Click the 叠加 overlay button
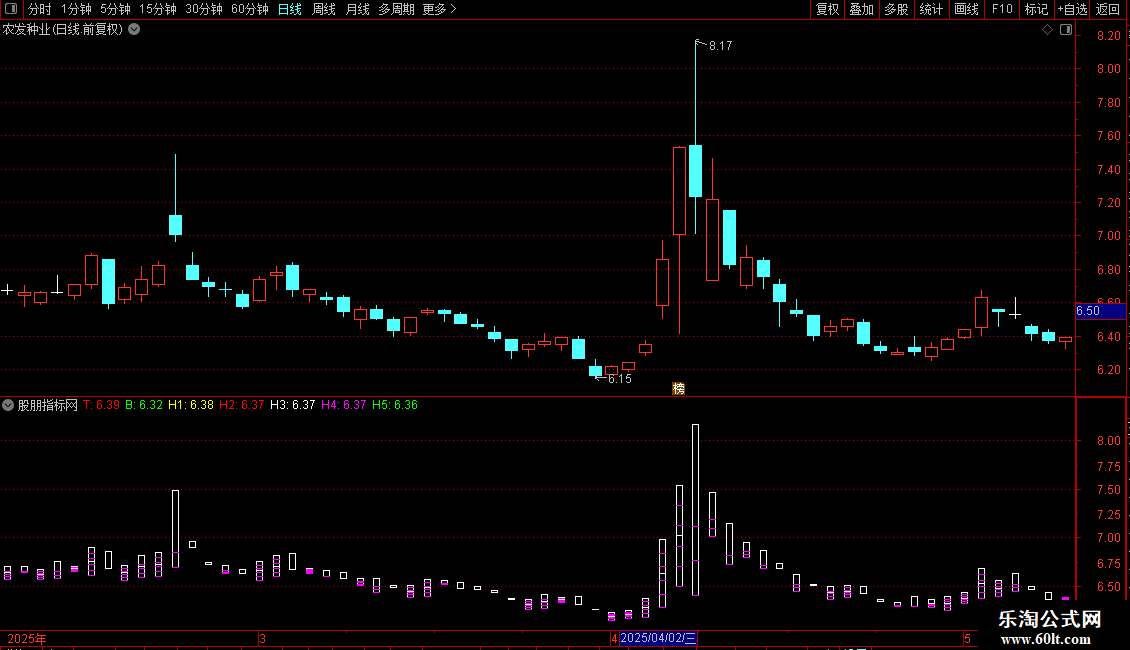This screenshot has height=650, width=1130. coord(861,9)
